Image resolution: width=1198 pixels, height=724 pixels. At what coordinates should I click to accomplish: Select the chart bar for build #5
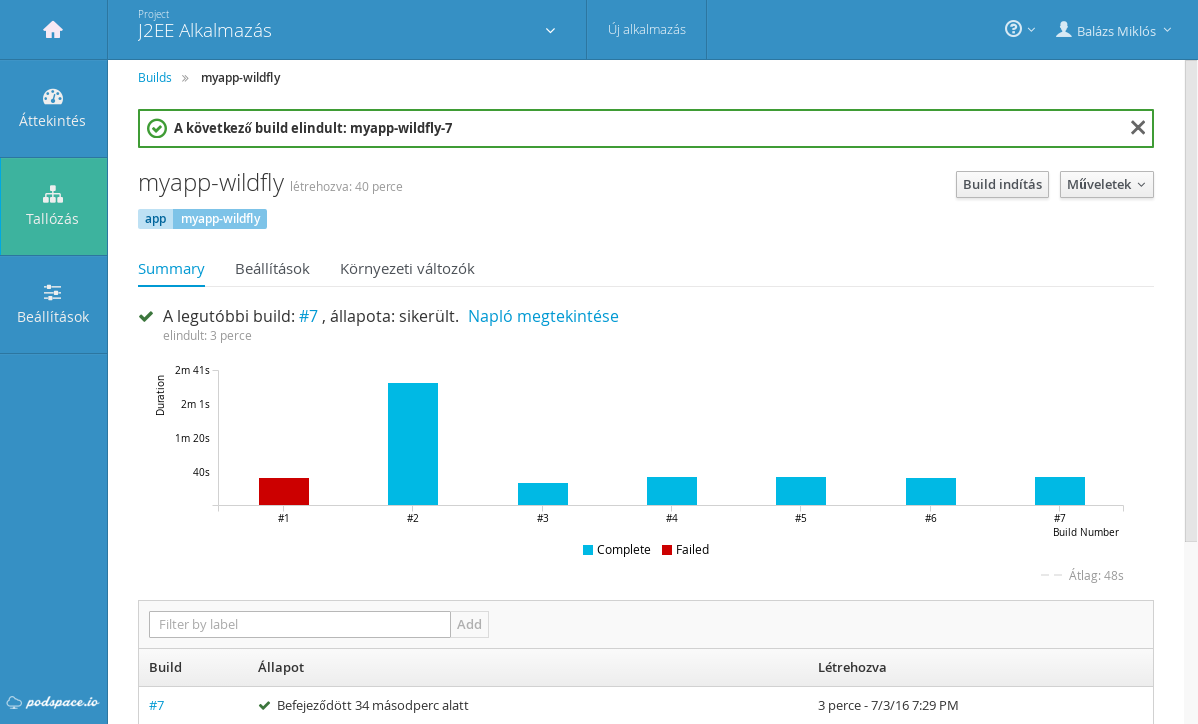click(x=801, y=491)
